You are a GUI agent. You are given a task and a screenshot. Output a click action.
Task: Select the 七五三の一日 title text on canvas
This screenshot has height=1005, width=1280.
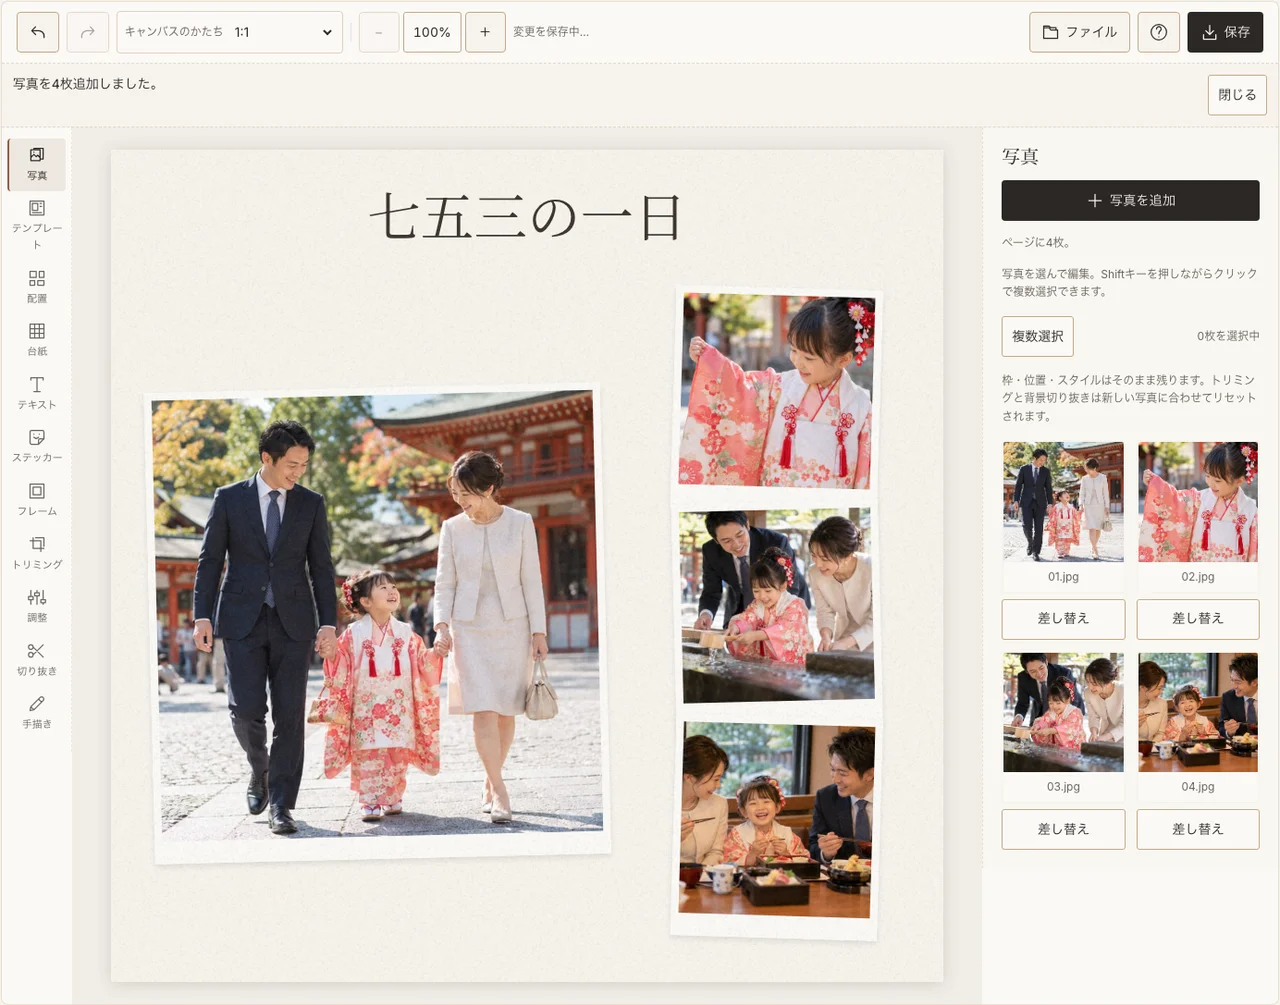pyautogui.click(x=526, y=217)
